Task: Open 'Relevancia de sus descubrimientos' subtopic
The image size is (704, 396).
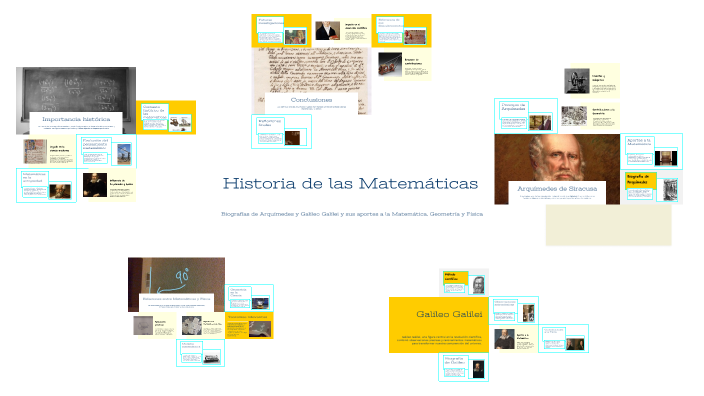Action: 401,31
